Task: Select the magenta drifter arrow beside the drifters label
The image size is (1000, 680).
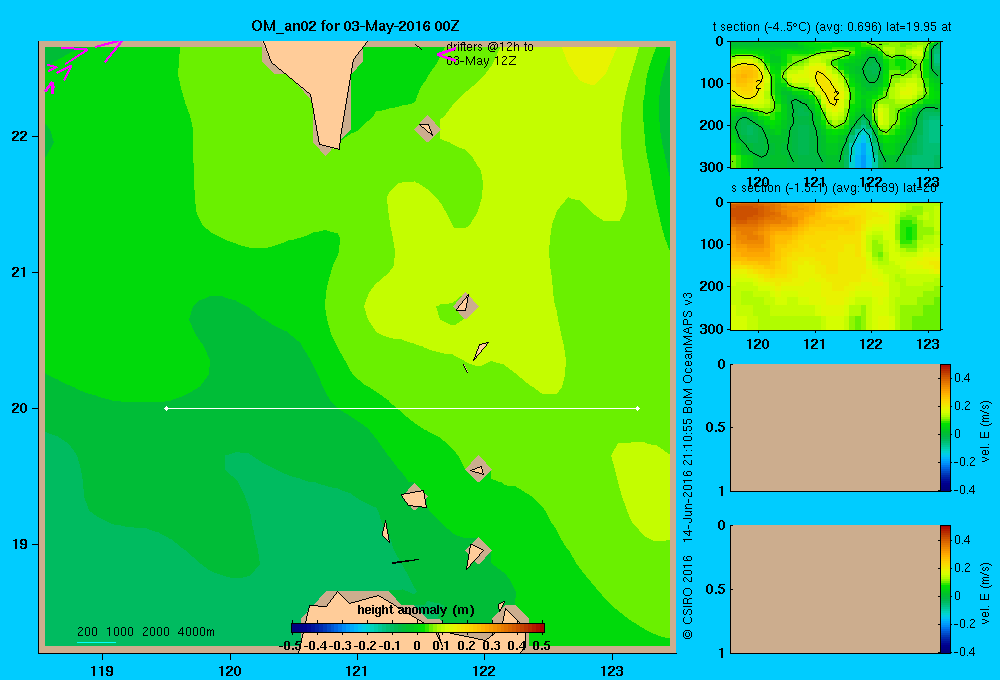Action: click(x=446, y=54)
